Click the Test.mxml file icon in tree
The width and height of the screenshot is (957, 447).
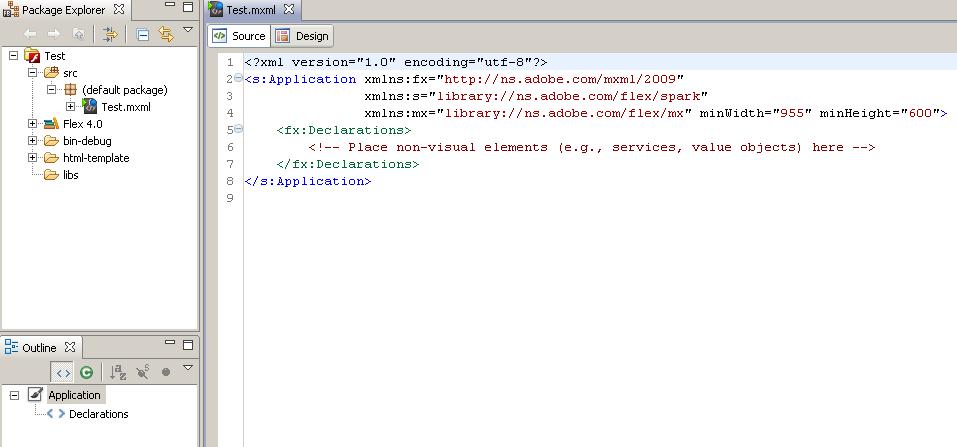pos(90,106)
